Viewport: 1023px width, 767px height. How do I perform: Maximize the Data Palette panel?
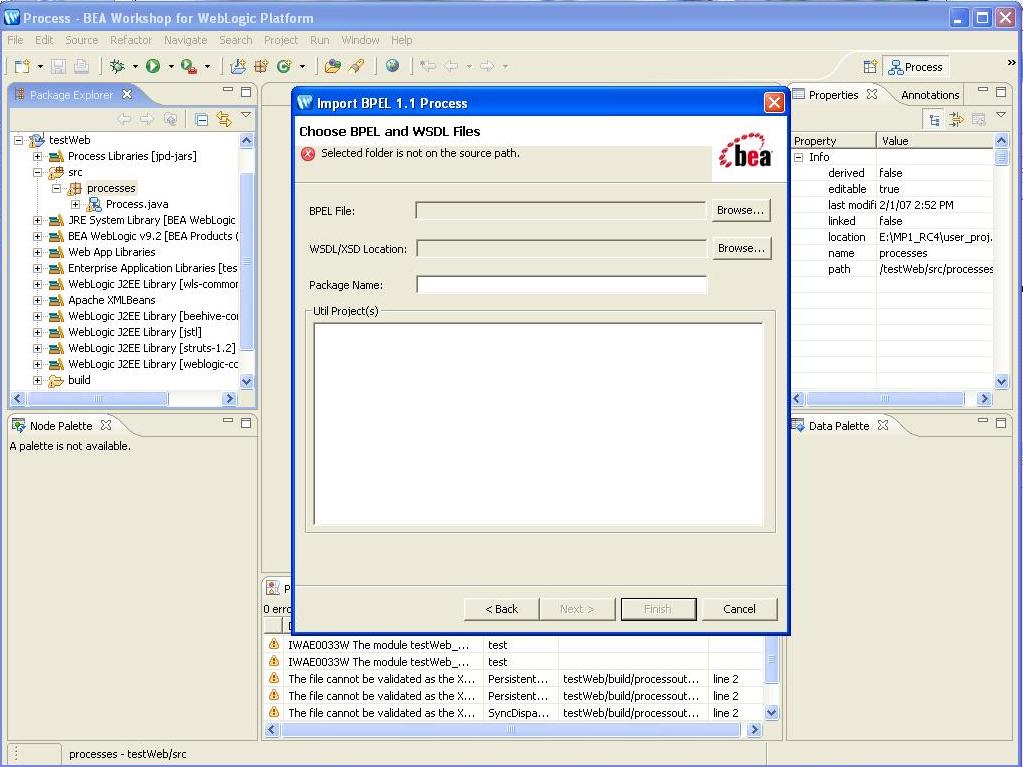tap(1001, 423)
